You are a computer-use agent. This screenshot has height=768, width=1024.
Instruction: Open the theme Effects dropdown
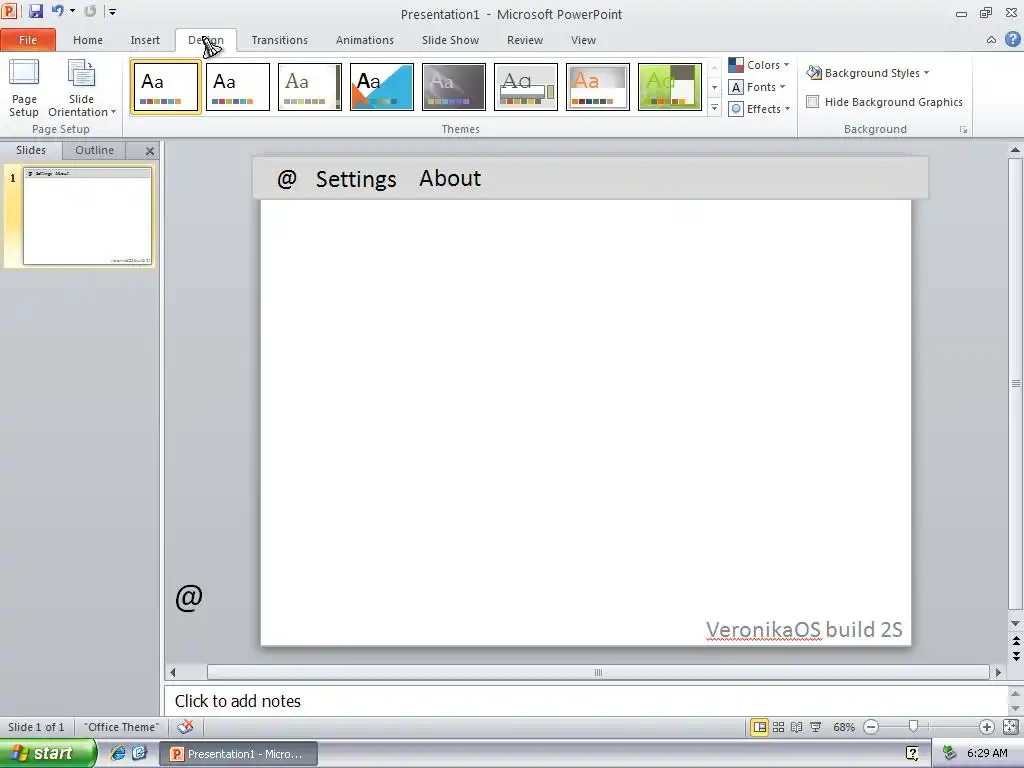pos(760,109)
